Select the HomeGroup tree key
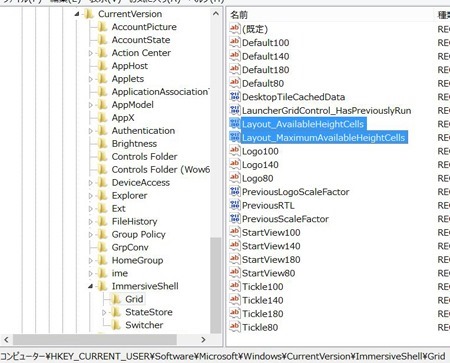The width and height of the screenshot is (450, 363). click(137, 260)
